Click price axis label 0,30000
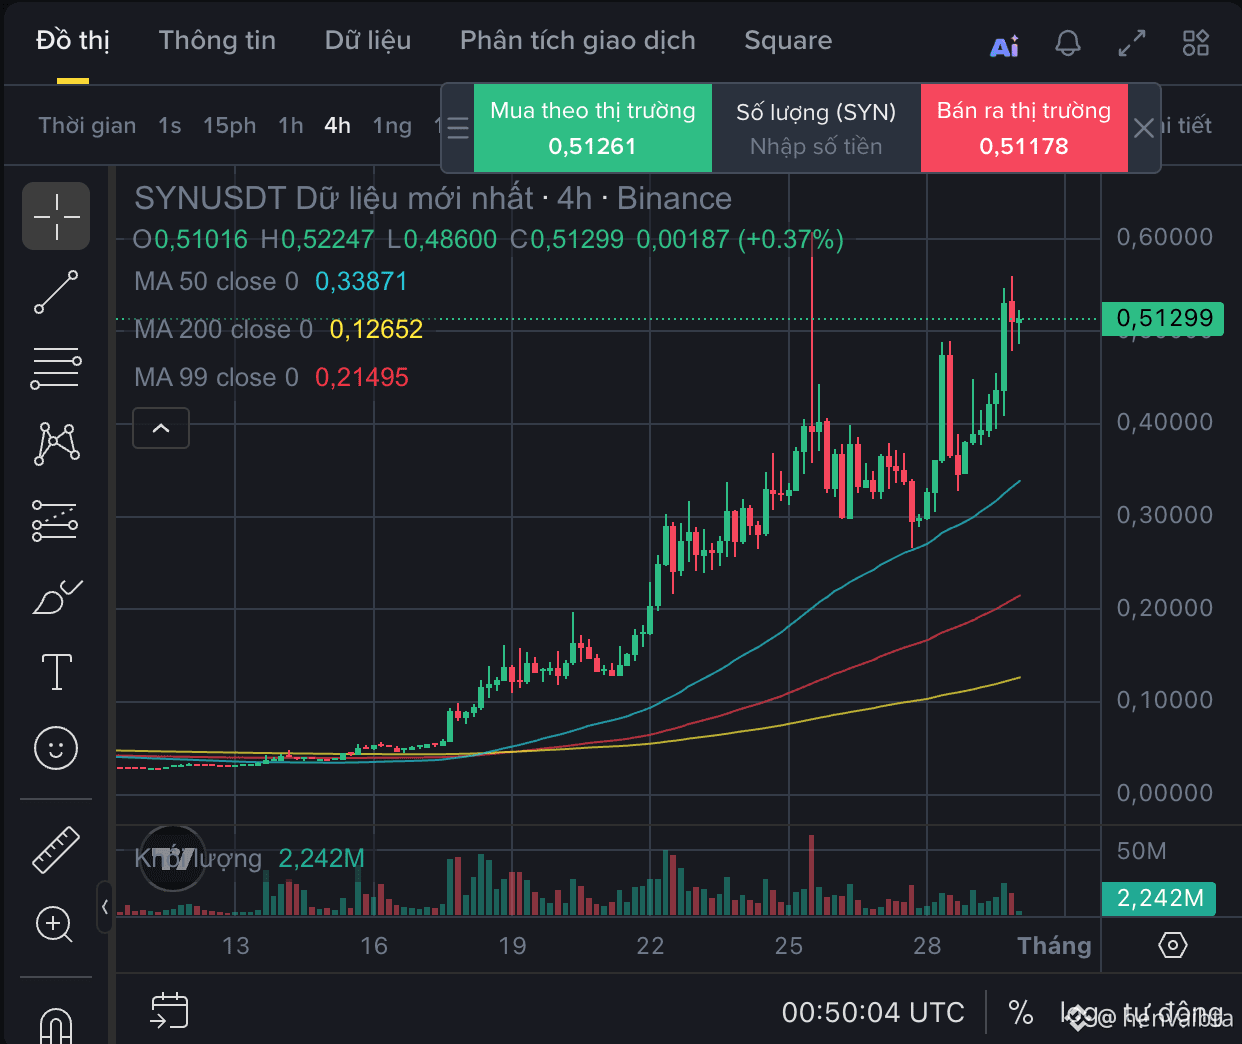 [x=1164, y=515]
